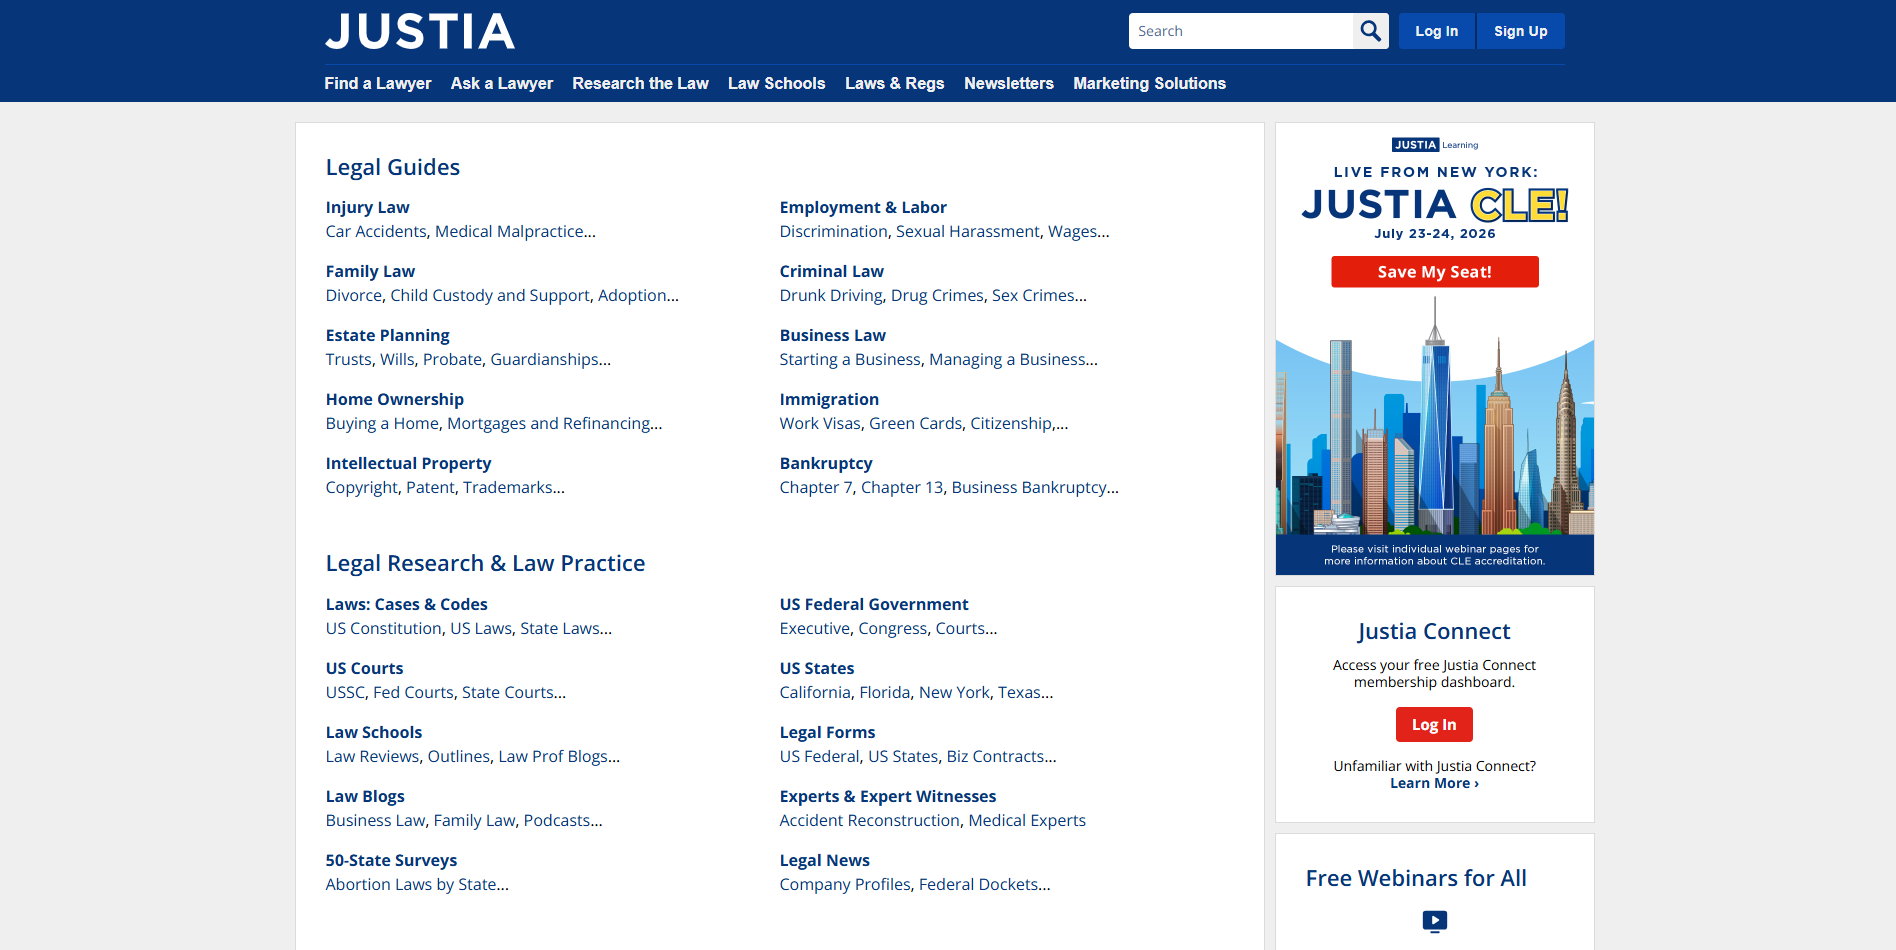Open Experts & Expert Witnesses link
Image resolution: width=1896 pixels, height=950 pixels.
[x=888, y=796]
